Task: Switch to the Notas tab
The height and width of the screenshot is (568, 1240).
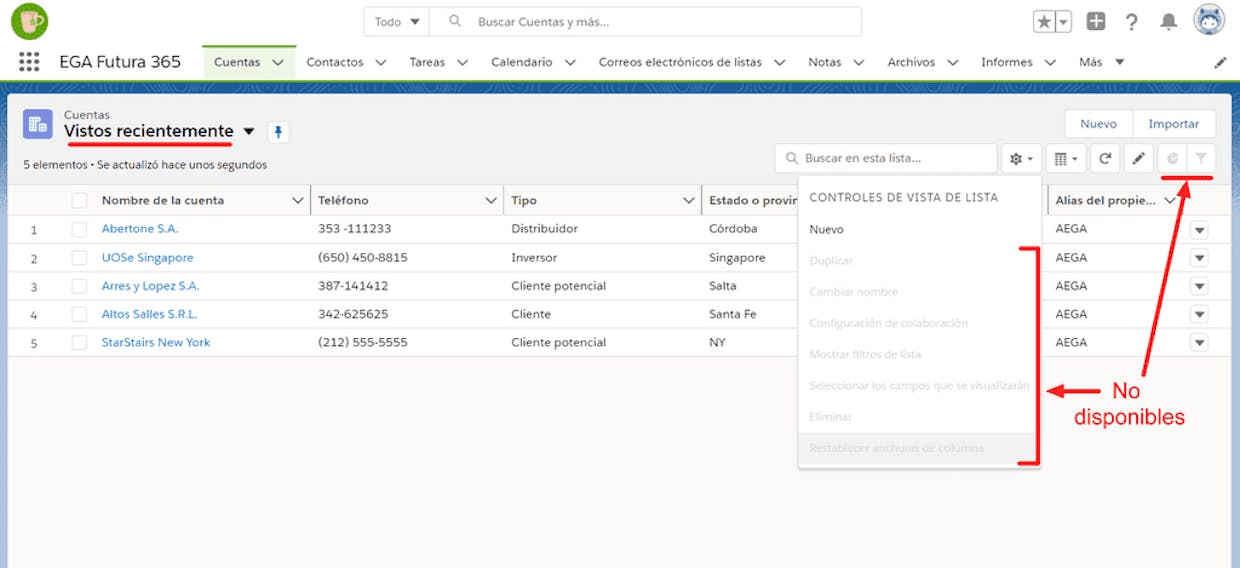Action: pyautogui.click(x=825, y=62)
